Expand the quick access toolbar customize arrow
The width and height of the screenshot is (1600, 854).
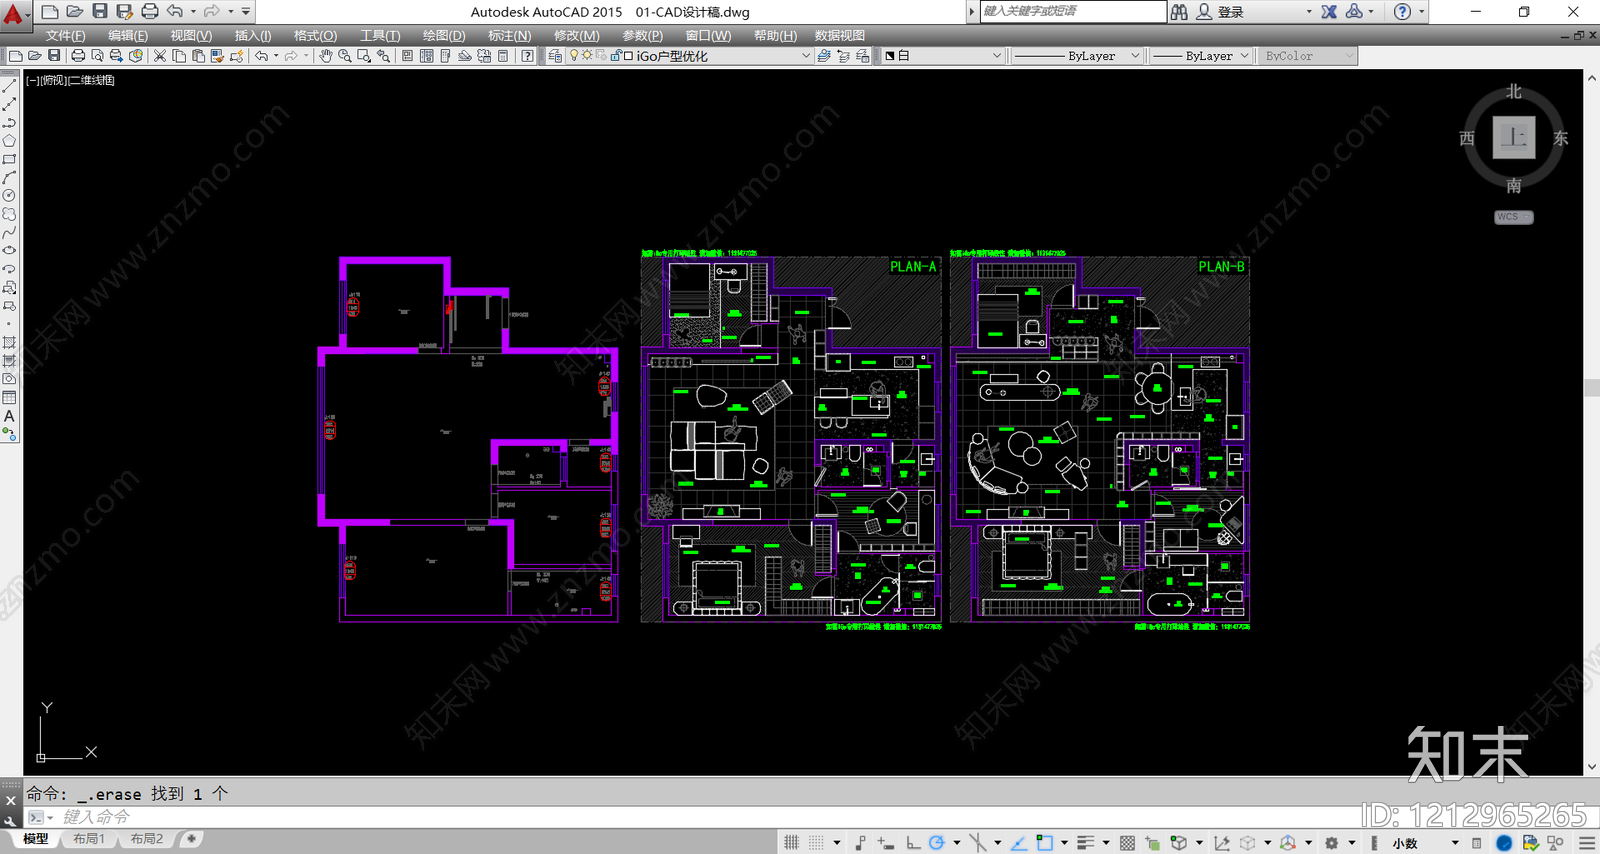click(x=246, y=12)
